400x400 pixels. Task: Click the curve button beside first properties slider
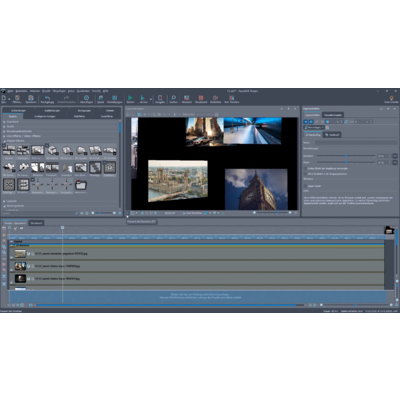click(x=395, y=156)
